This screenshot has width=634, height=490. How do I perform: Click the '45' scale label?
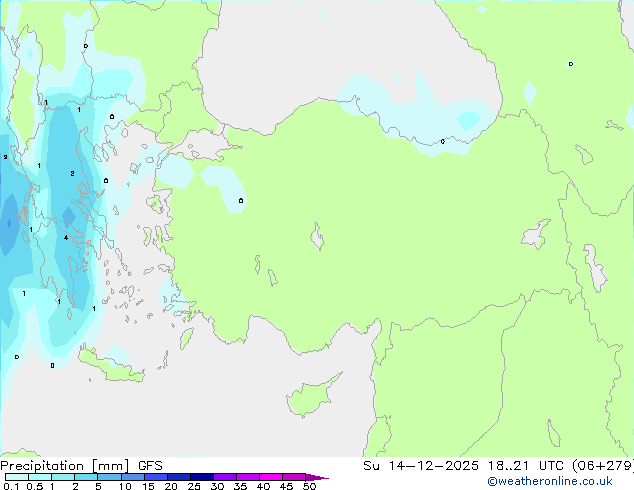(x=286, y=486)
